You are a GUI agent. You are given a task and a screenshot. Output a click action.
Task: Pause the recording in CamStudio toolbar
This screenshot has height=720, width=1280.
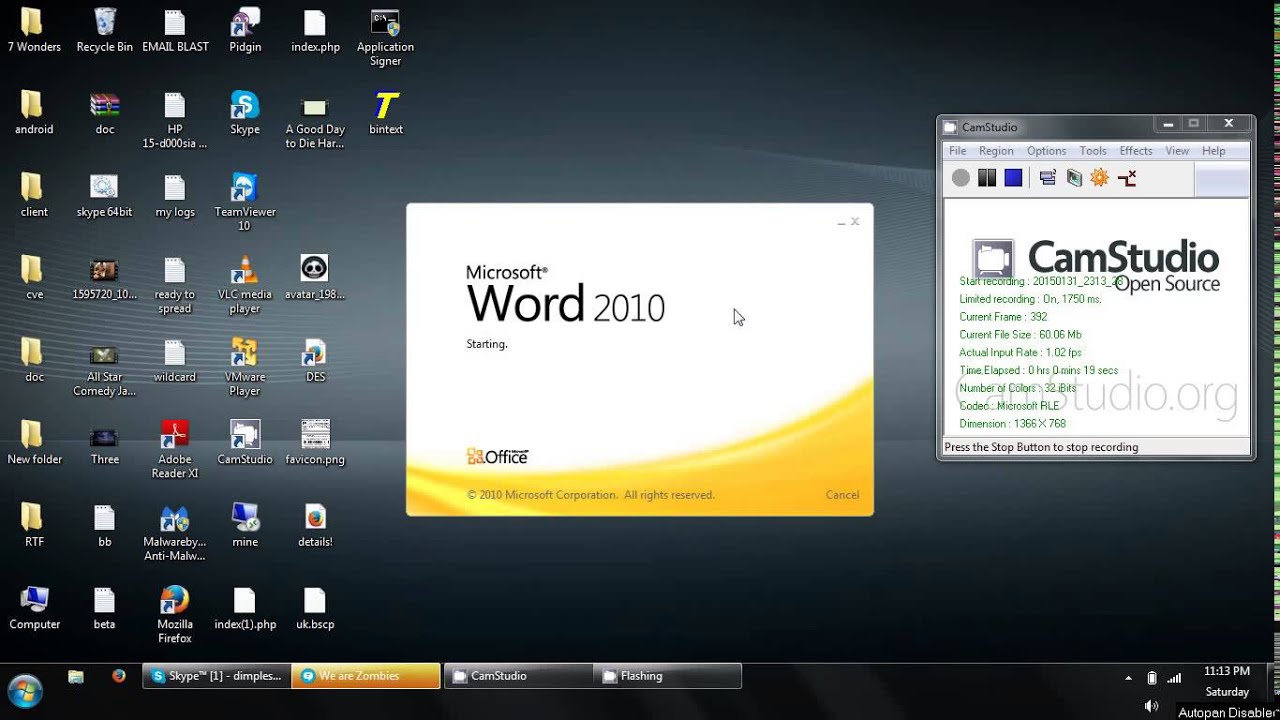(987, 178)
